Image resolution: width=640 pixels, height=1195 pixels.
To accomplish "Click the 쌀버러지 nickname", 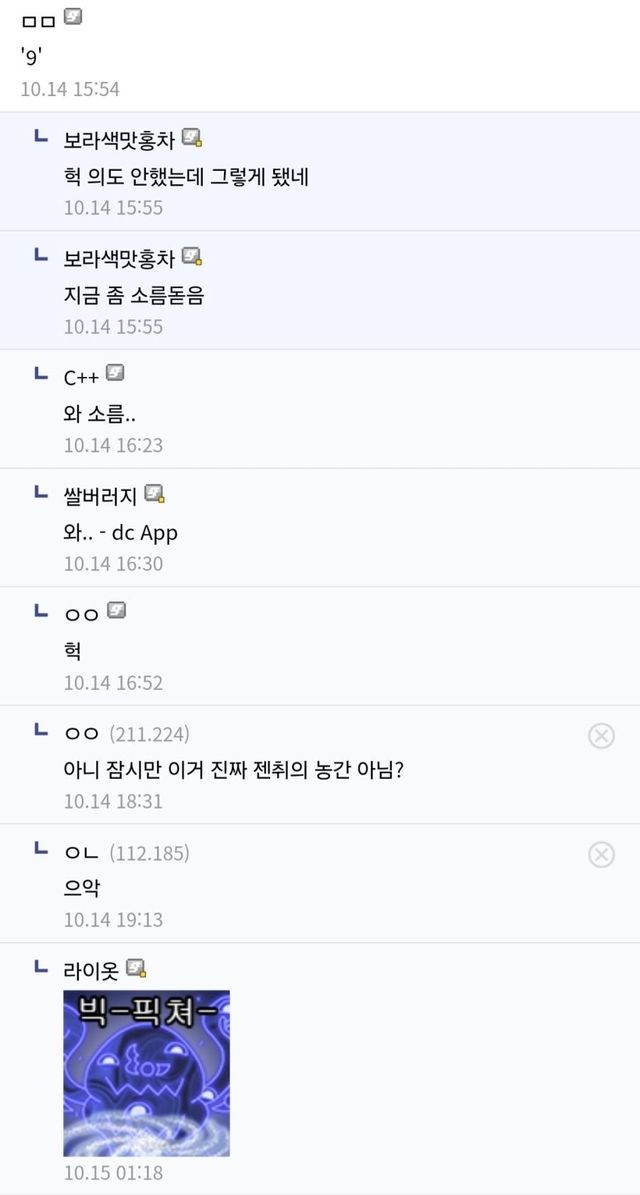I will 101,495.
